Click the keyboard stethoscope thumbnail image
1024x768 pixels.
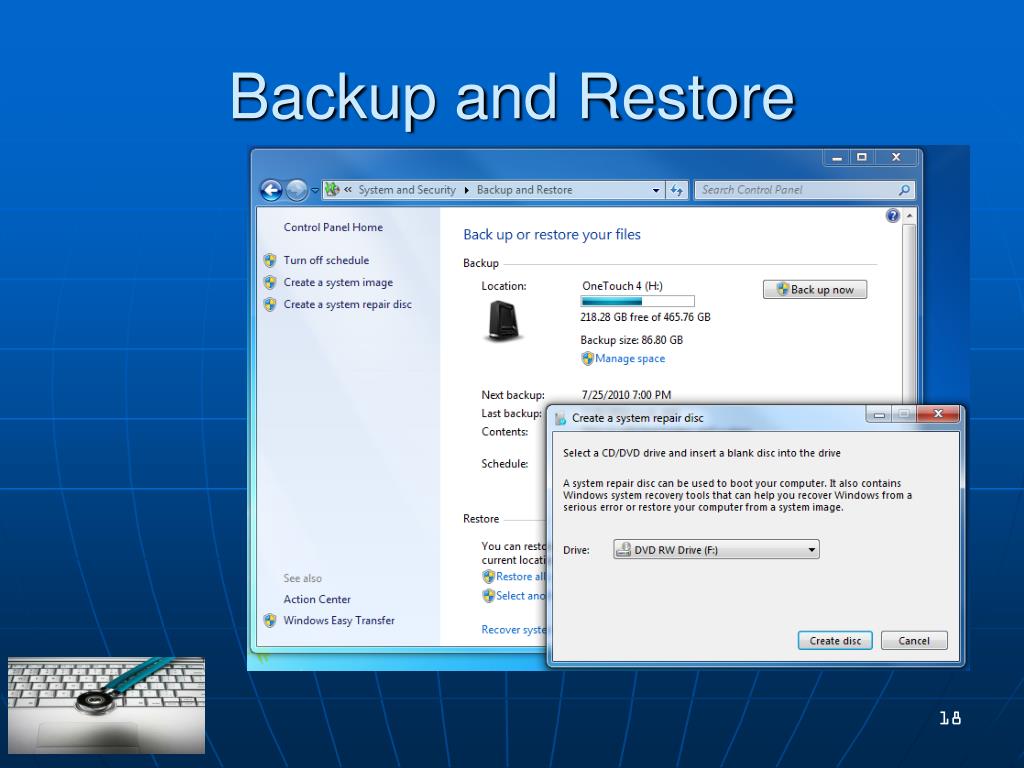[x=106, y=705]
